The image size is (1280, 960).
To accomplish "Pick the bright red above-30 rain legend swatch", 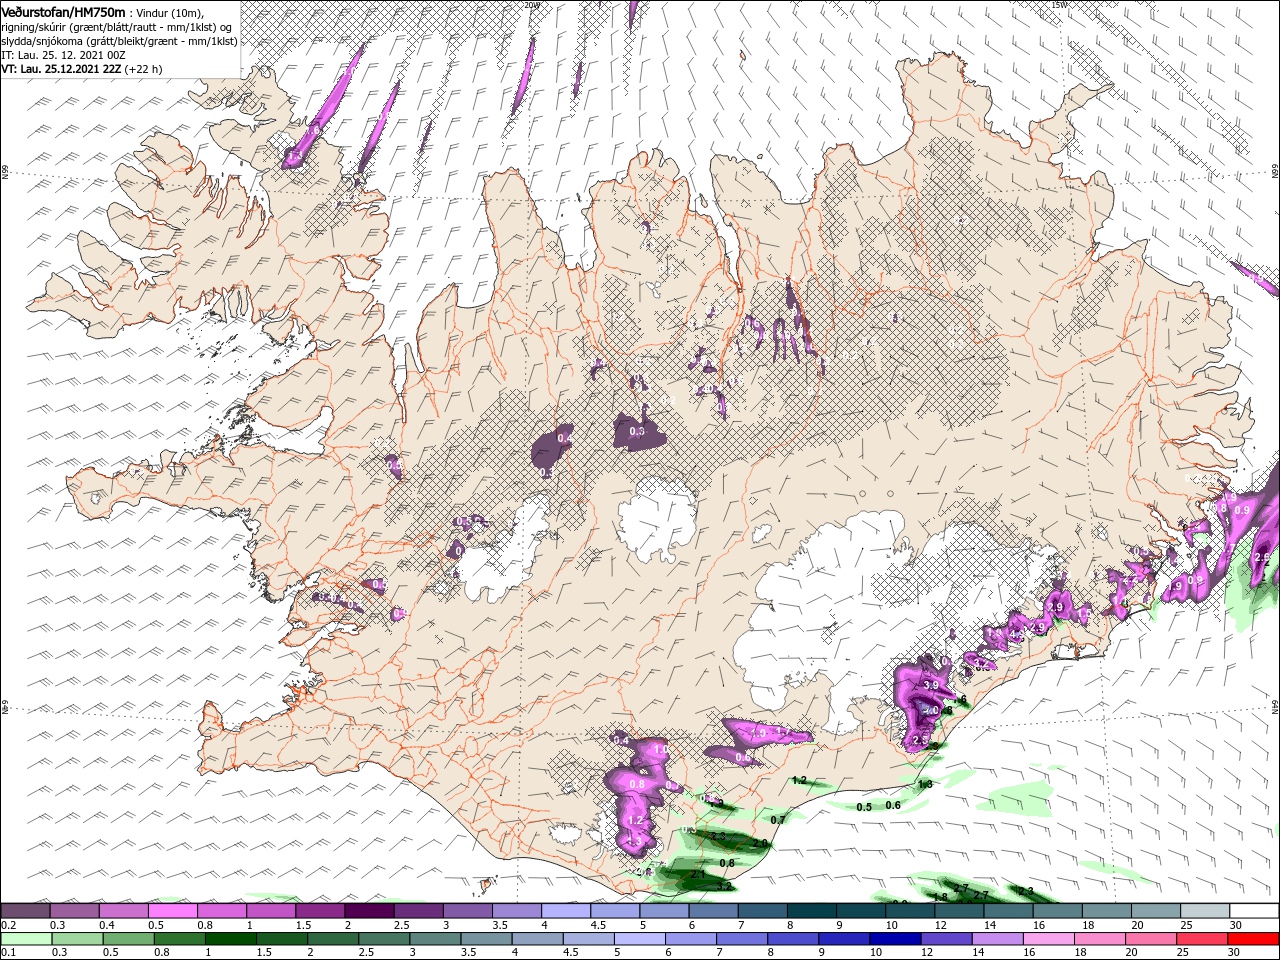I will 1253,939.
